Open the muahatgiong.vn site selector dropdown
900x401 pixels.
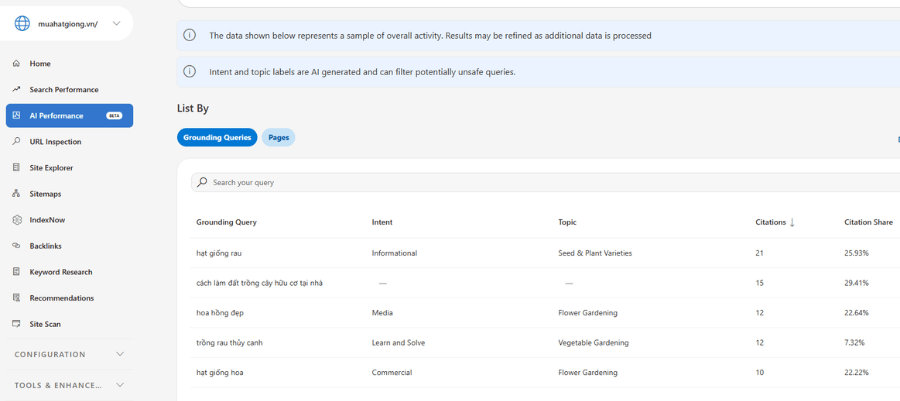pos(117,24)
